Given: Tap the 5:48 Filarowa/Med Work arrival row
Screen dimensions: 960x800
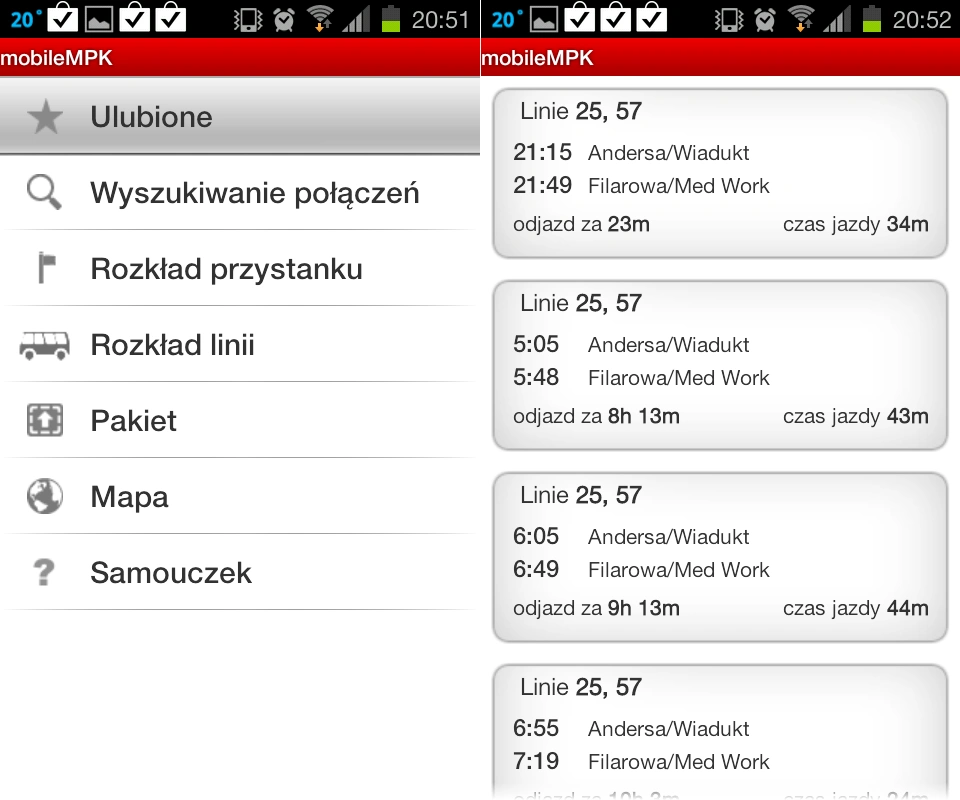Looking at the screenshot, I should (x=641, y=378).
